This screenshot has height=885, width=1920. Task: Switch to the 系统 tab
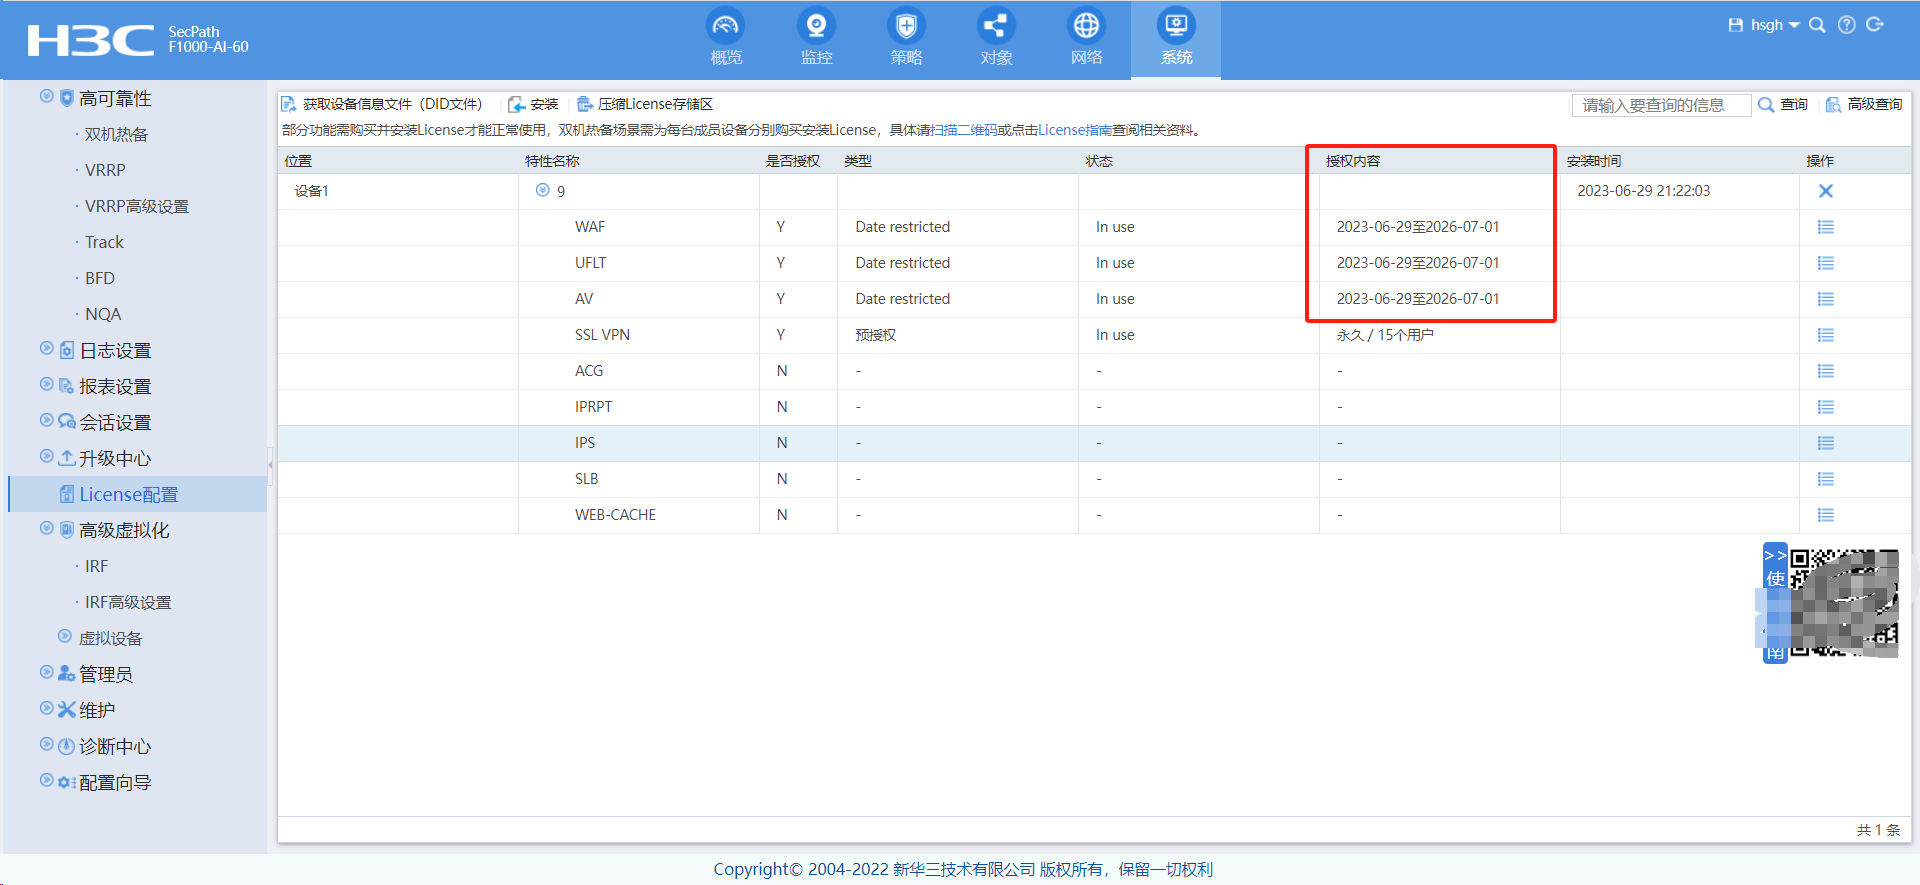pyautogui.click(x=1176, y=38)
